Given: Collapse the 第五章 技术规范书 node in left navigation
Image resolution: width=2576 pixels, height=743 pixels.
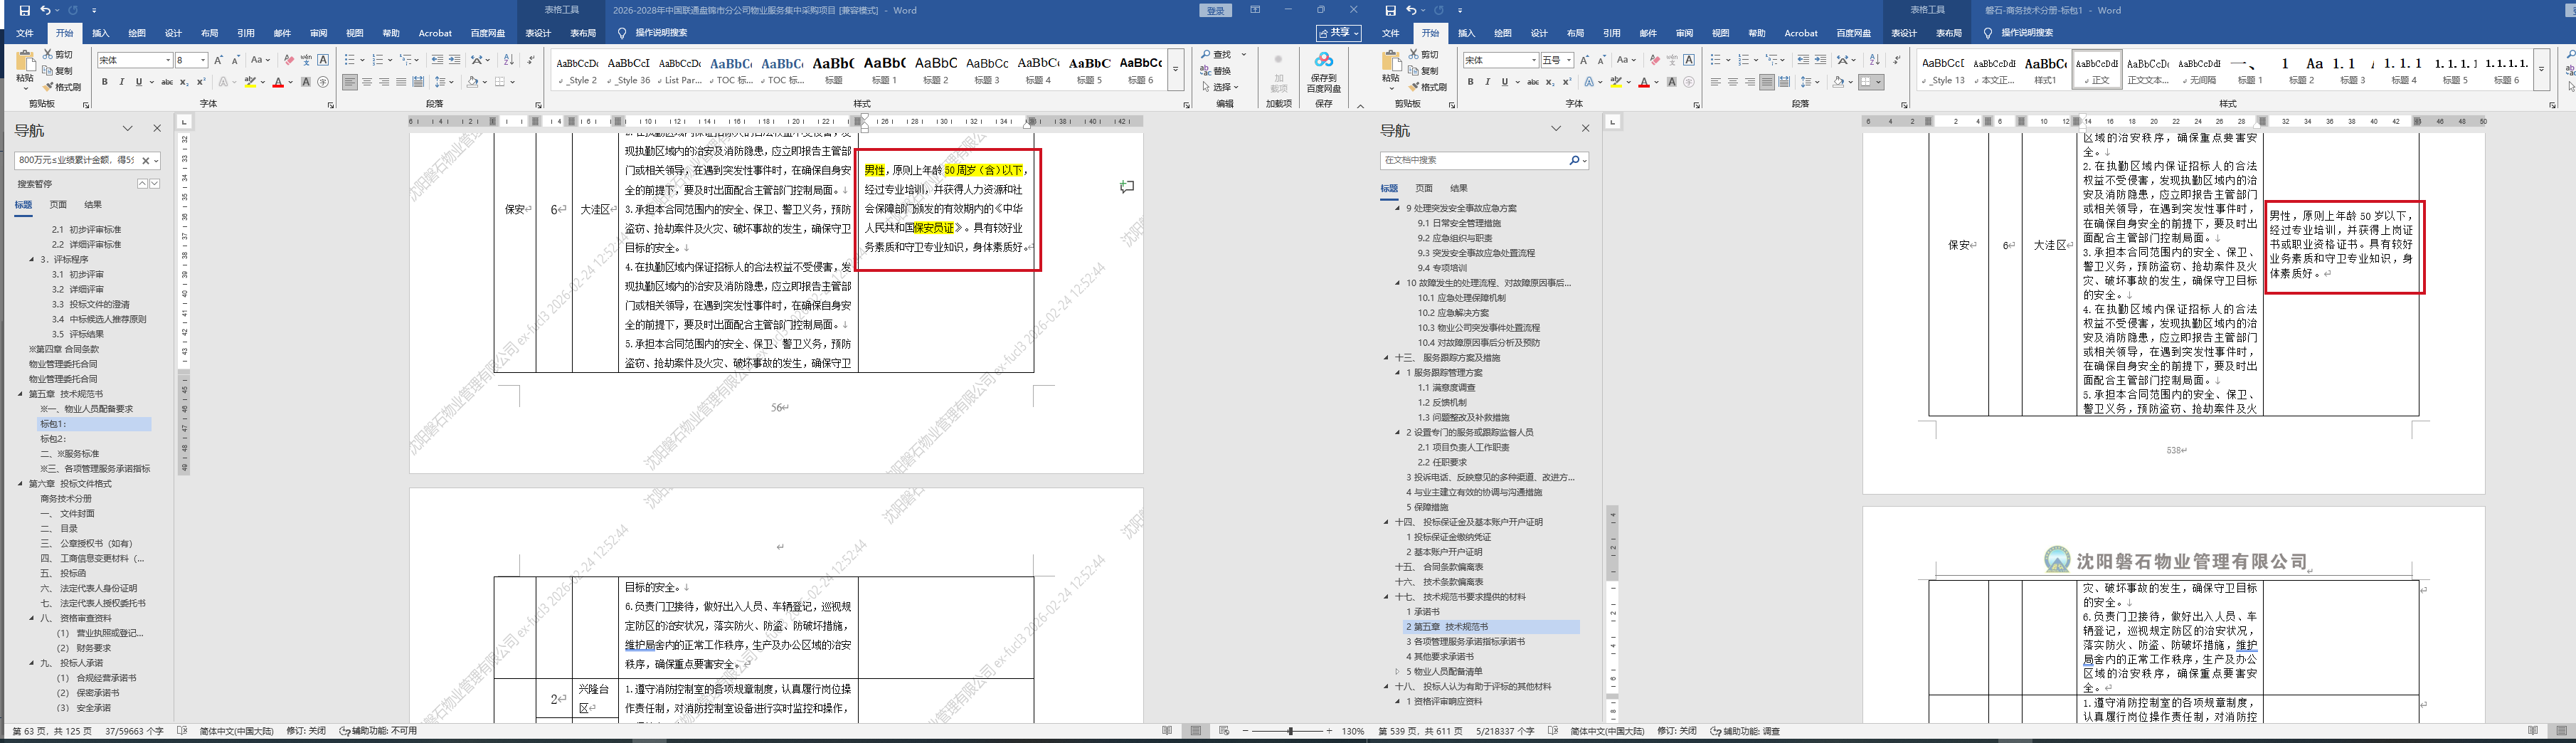Looking at the screenshot, I should pos(20,394).
